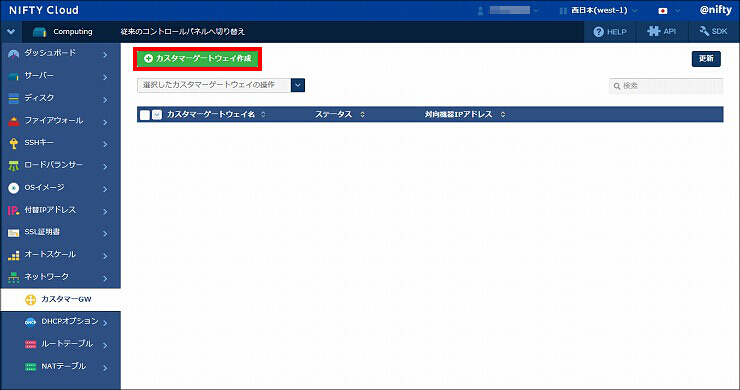Image resolution: width=740 pixels, height=390 pixels.
Task: Click the SDK wrench icon
Action: click(704, 31)
